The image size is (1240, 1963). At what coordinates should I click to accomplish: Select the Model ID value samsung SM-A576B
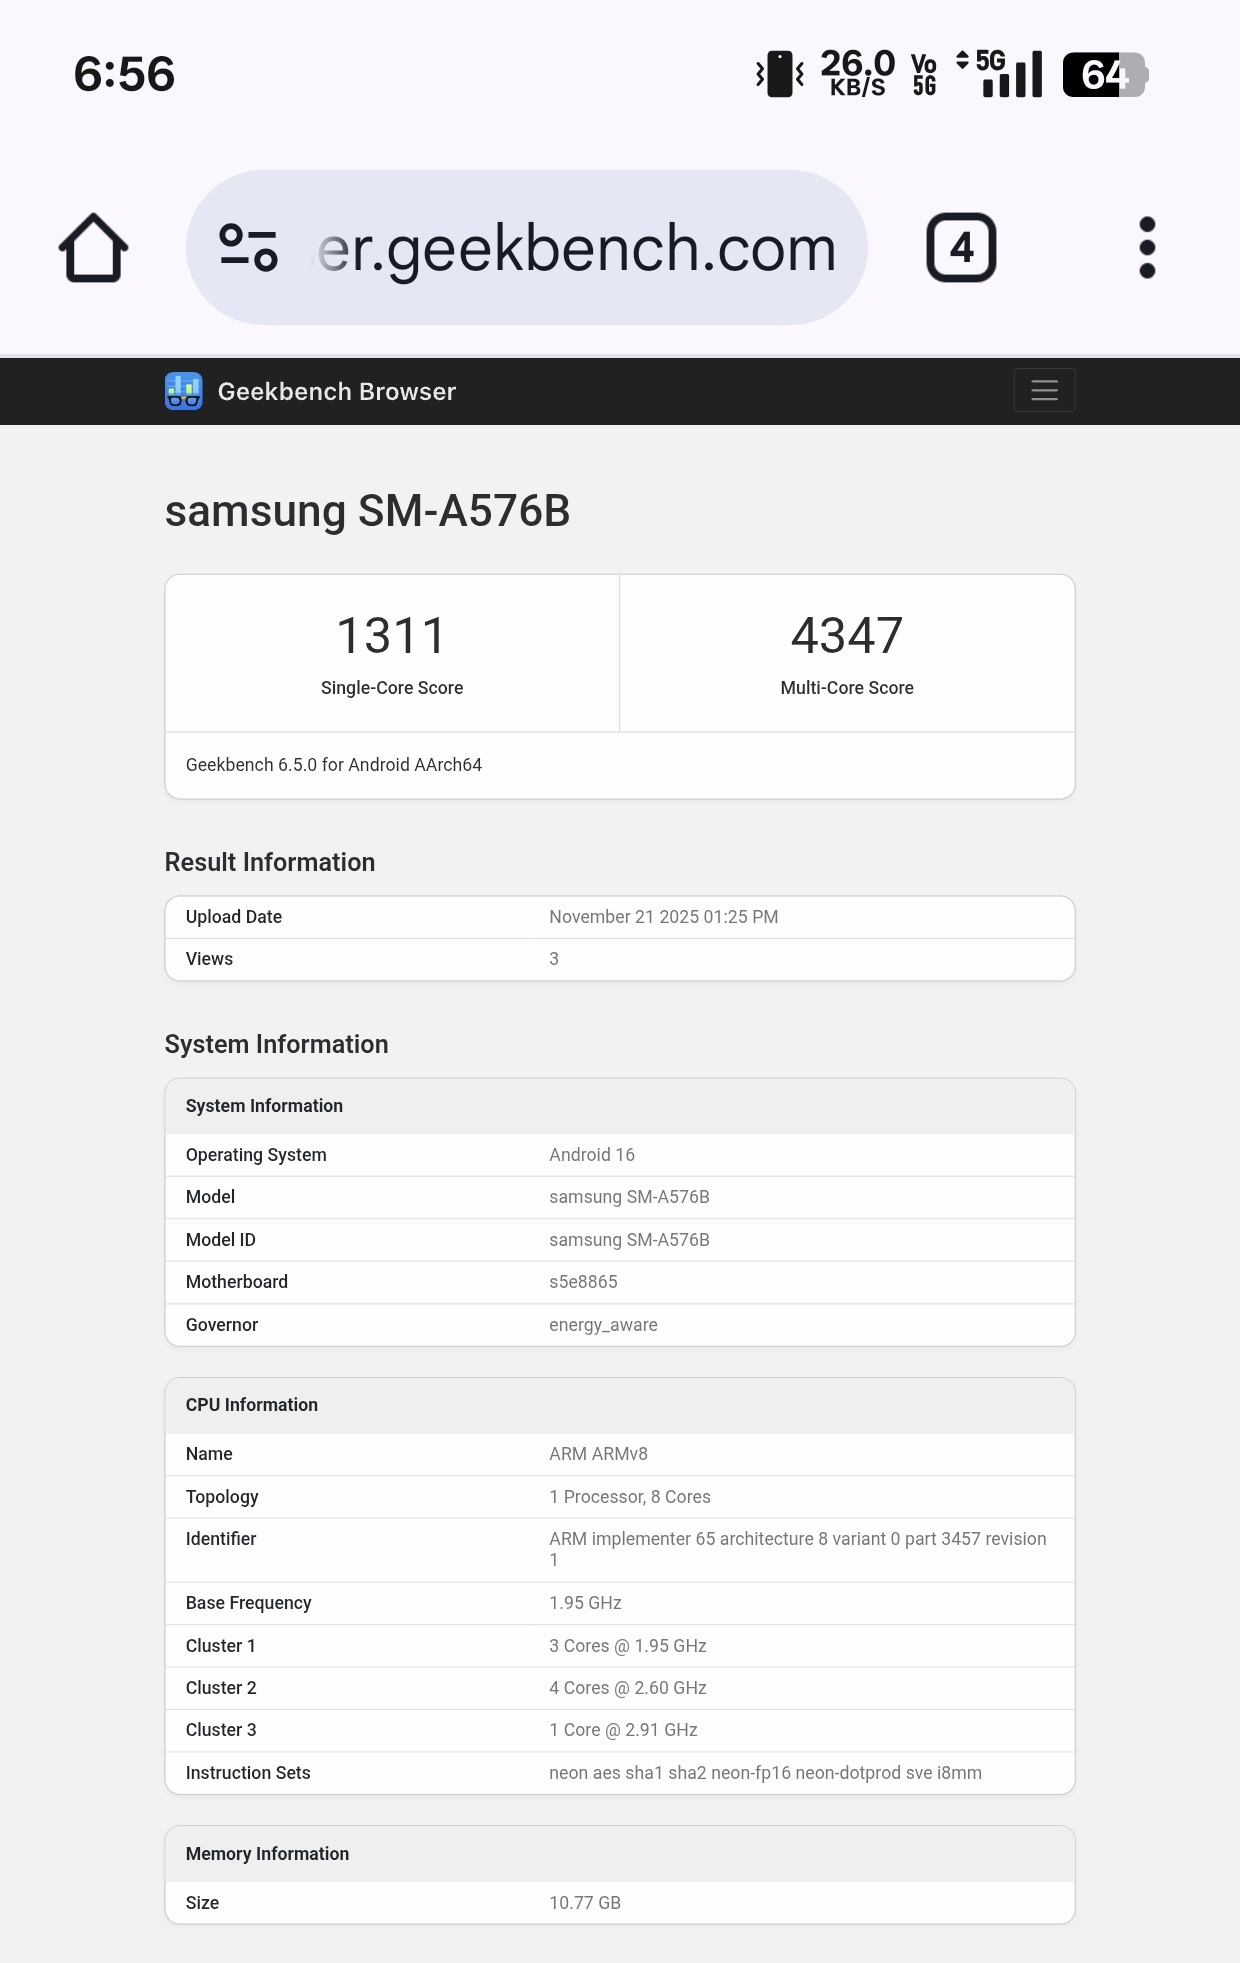click(629, 1240)
